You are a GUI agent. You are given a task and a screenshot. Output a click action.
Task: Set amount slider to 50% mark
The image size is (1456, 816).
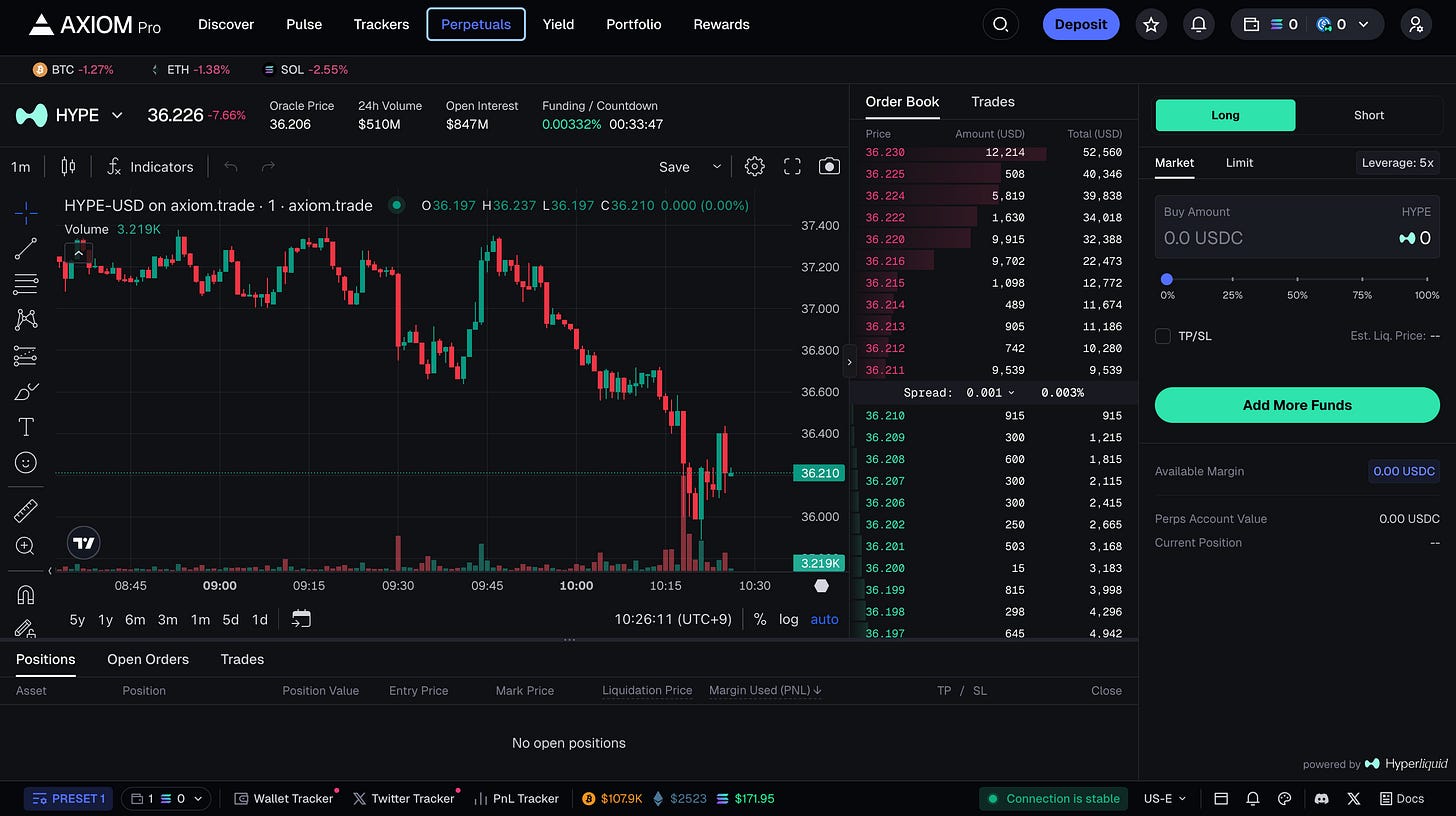click(1297, 280)
